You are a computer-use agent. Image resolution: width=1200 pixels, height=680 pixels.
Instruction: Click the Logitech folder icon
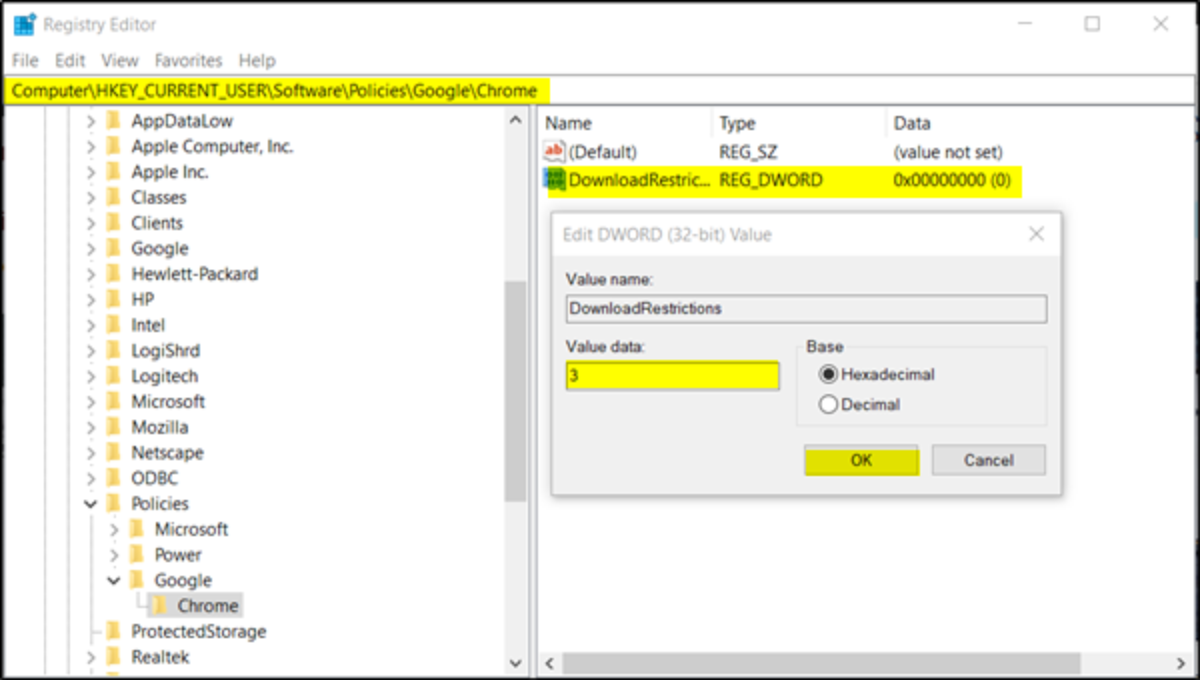click(116, 376)
